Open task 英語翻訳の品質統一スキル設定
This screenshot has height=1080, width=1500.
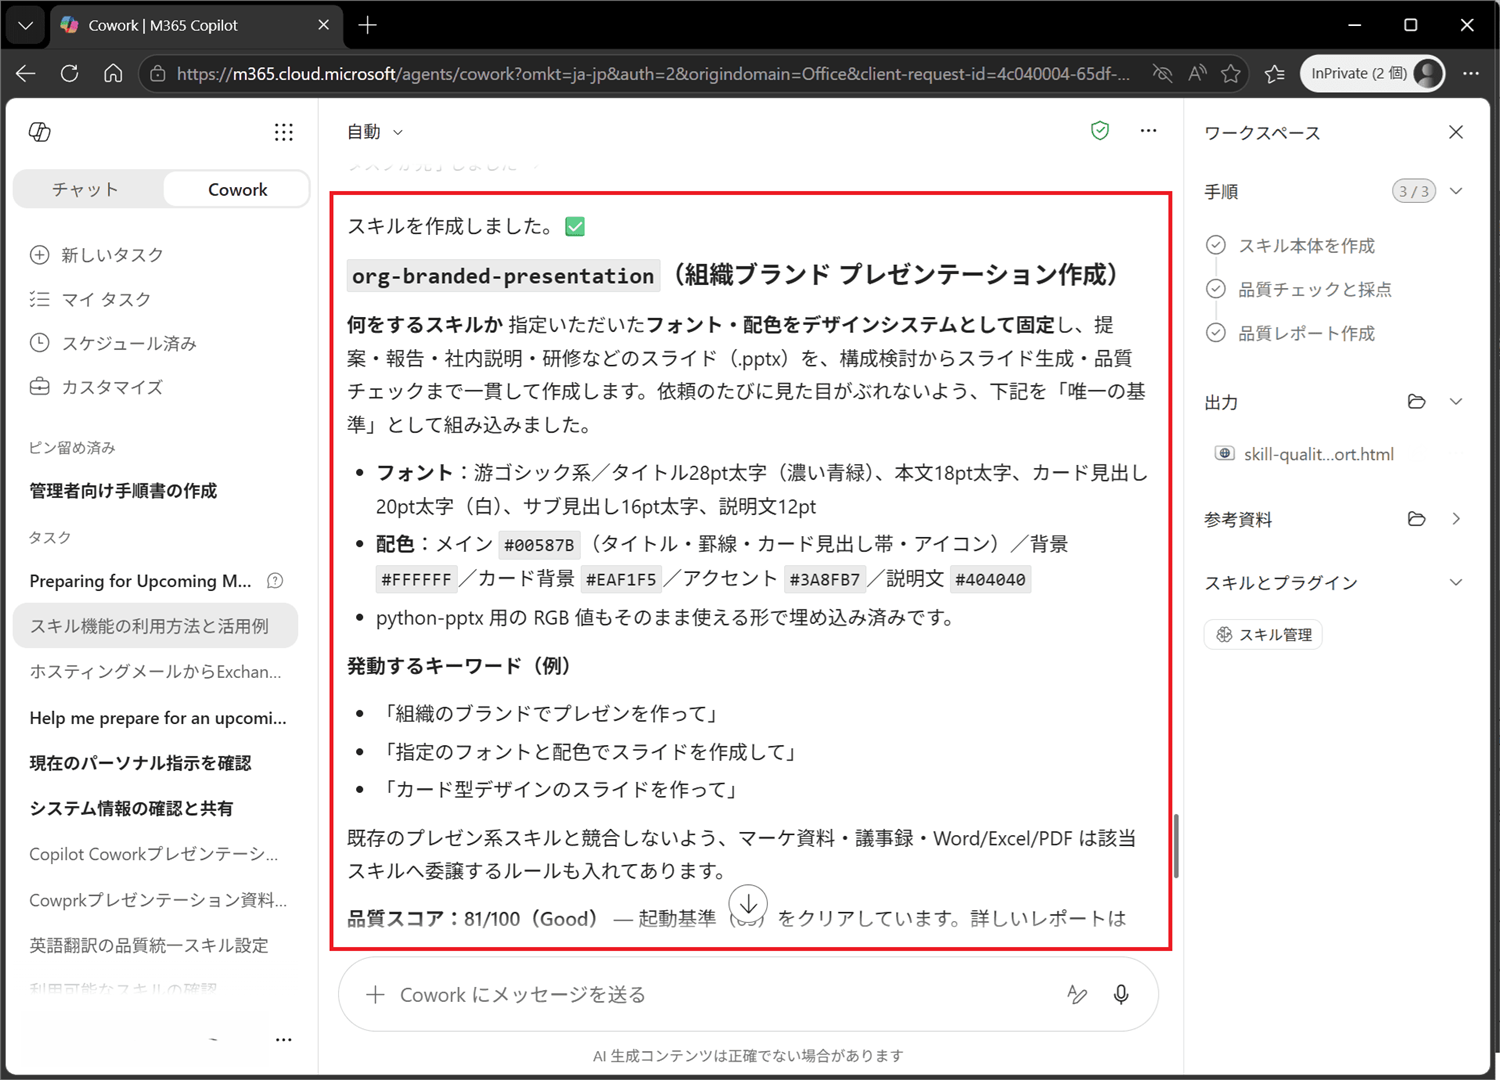(x=149, y=945)
